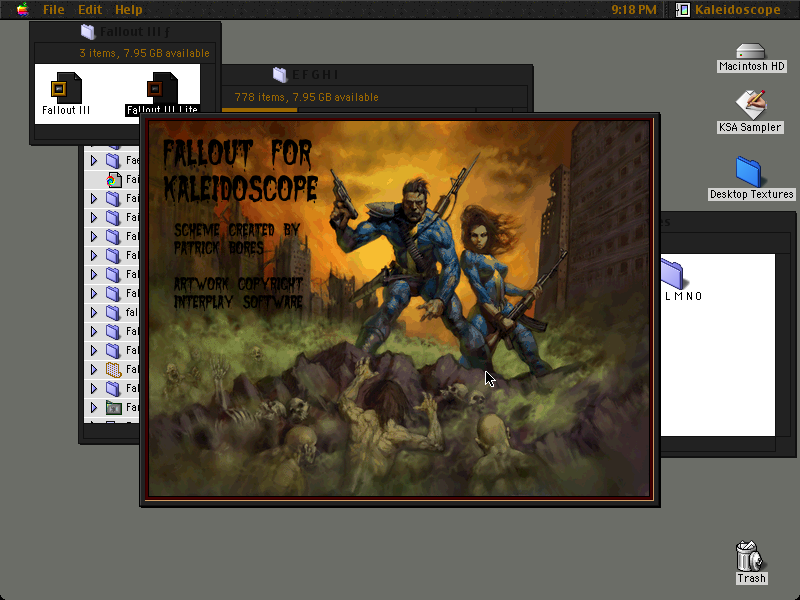
Task: Click the 9:18 PM menu bar clock
Action: 634,10
